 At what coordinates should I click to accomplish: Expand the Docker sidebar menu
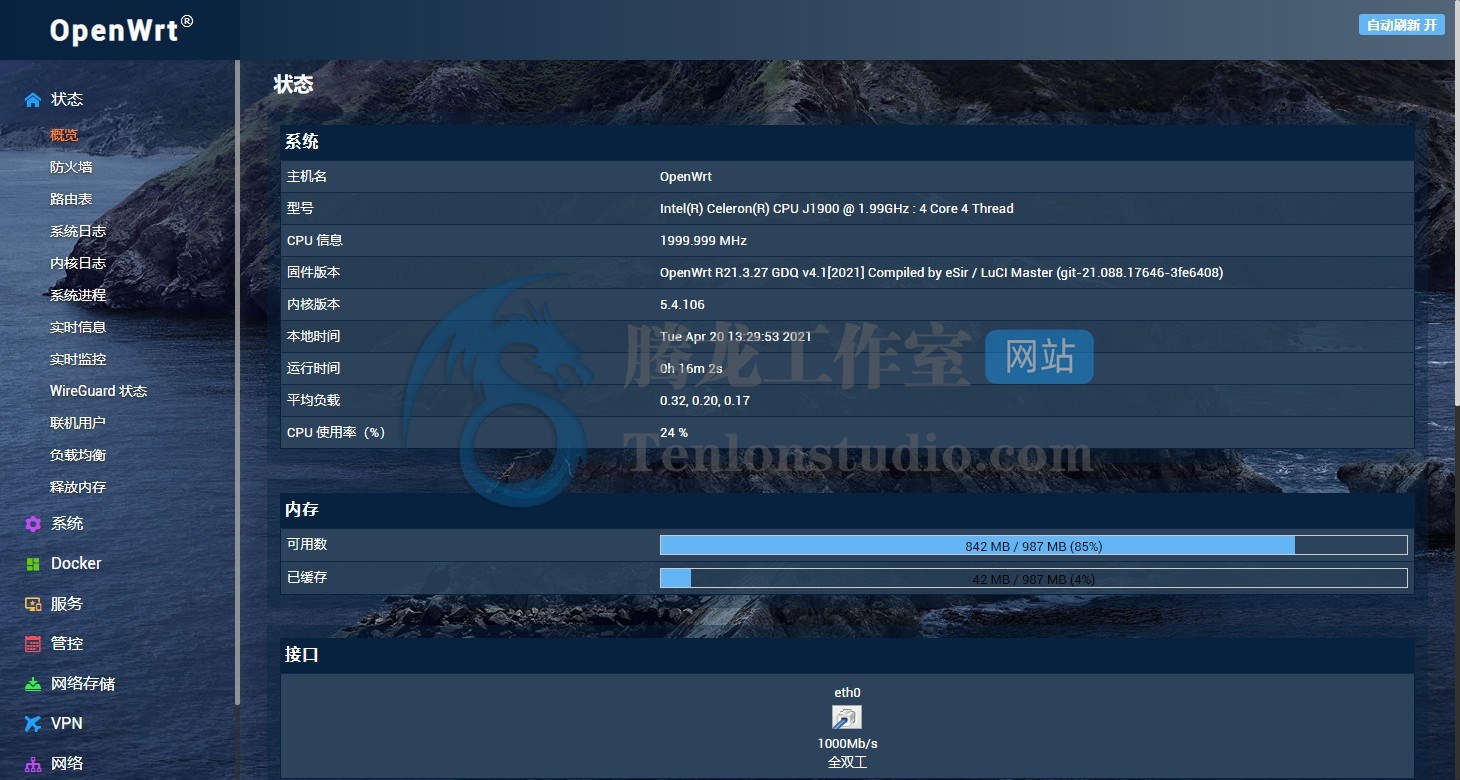[76, 563]
